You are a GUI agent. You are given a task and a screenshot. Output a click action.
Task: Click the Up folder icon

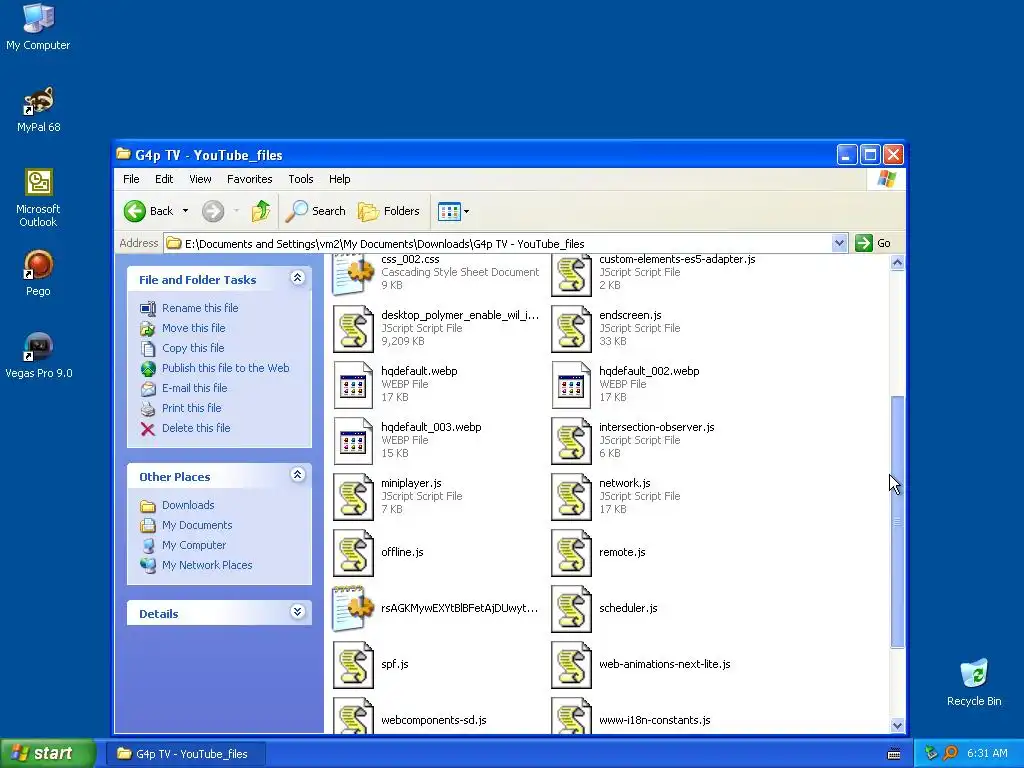point(261,211)
